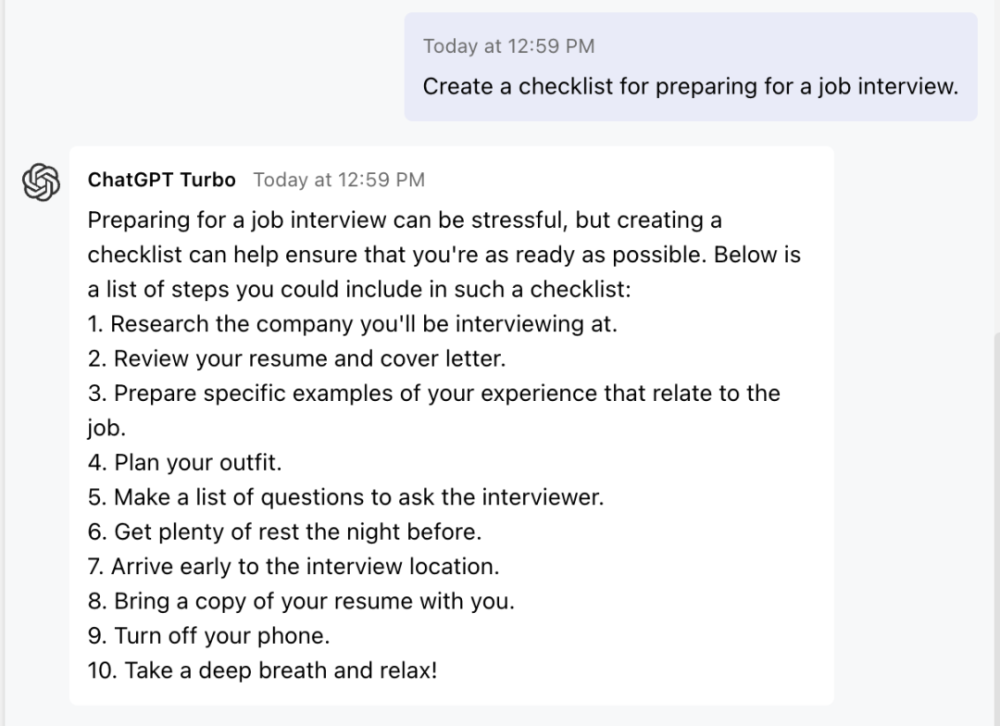Select the 'Arrive early to the interview' item
Image resolution: width=1000 pixels, height=726 pixels.
coord(293,566)
